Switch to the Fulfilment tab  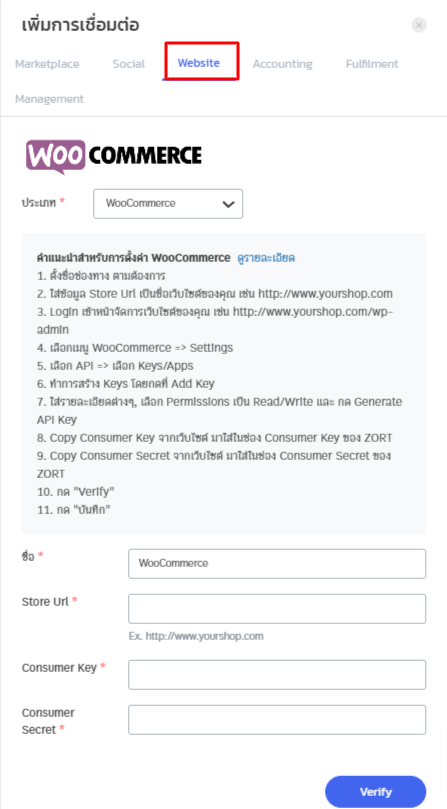point(372,64)
